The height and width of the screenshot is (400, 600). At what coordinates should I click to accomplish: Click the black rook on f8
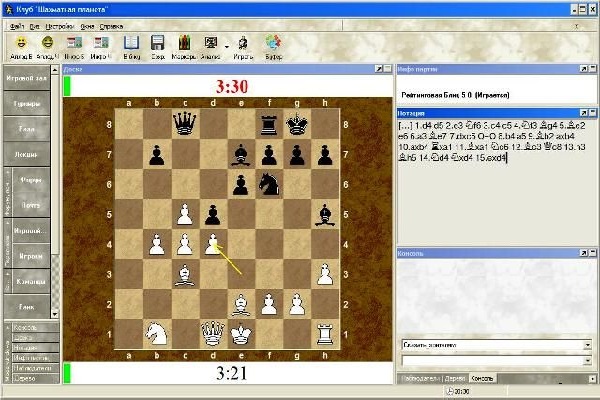[269, 124]
